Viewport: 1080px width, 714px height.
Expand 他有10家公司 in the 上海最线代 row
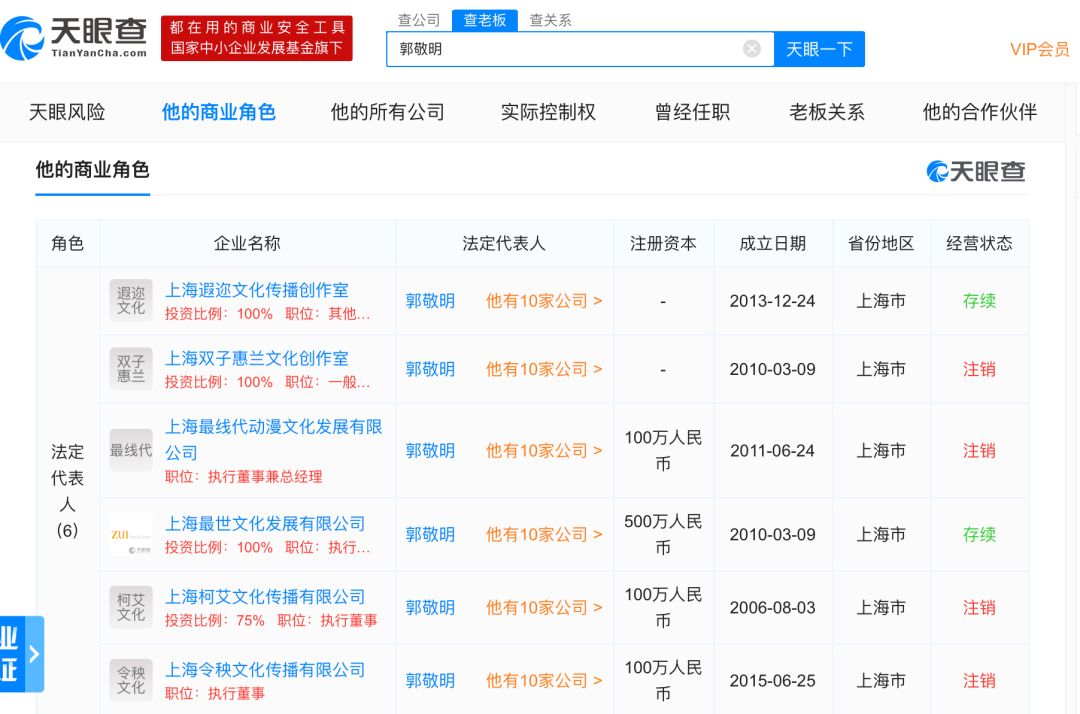[x=544, y=450]
